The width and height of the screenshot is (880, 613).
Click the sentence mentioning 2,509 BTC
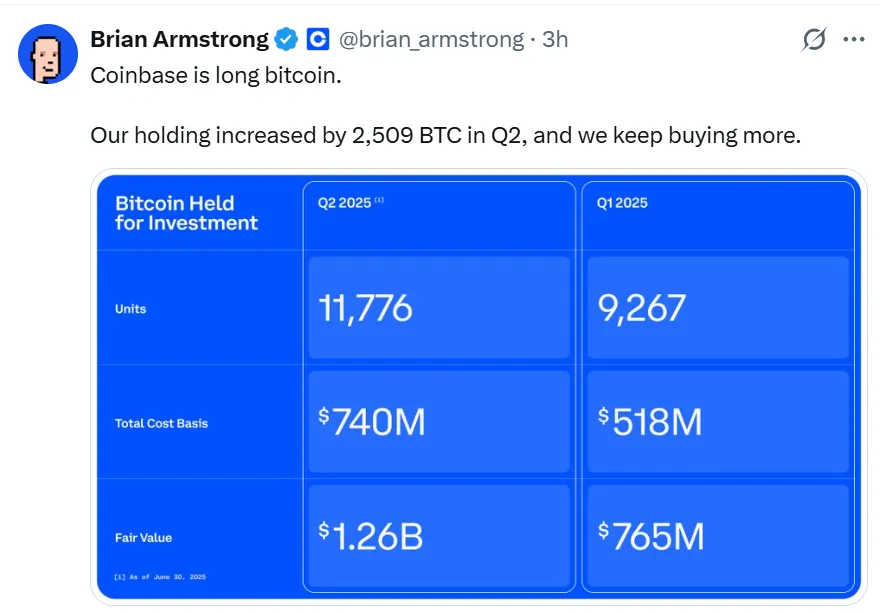pyautogui.click(x=445, y=135)
